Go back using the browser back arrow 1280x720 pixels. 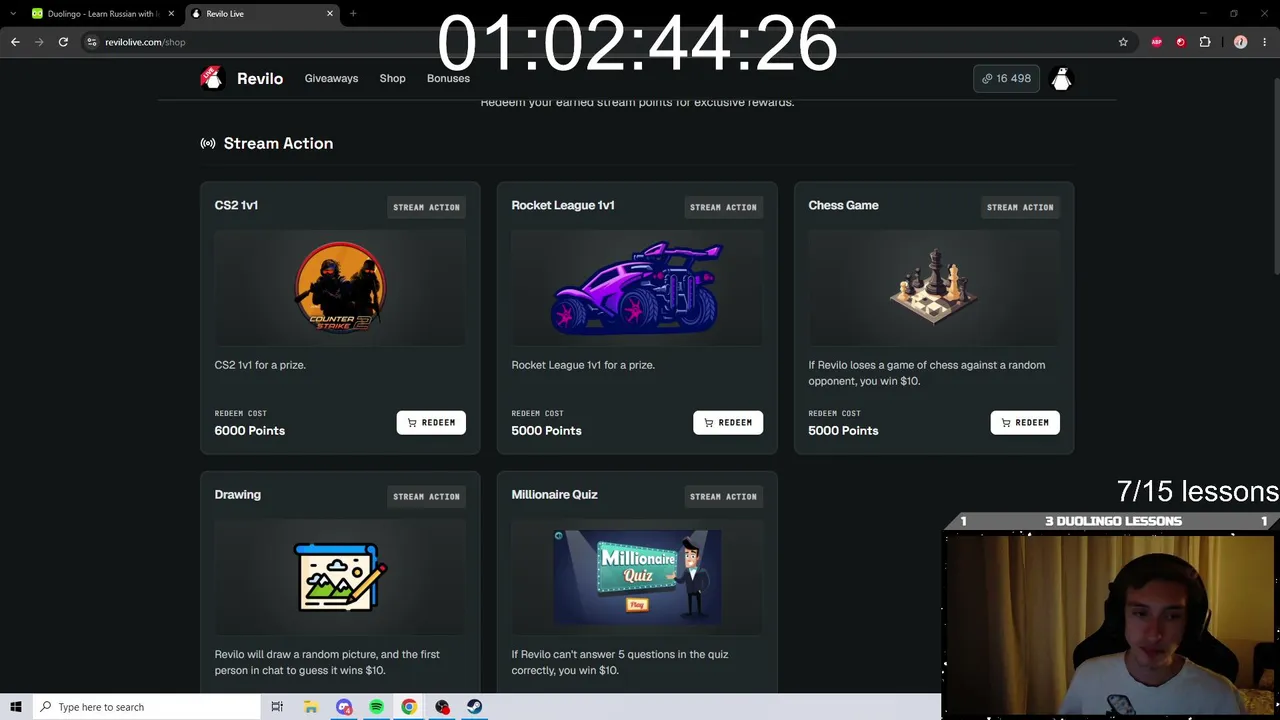click(x=15, y=42)
